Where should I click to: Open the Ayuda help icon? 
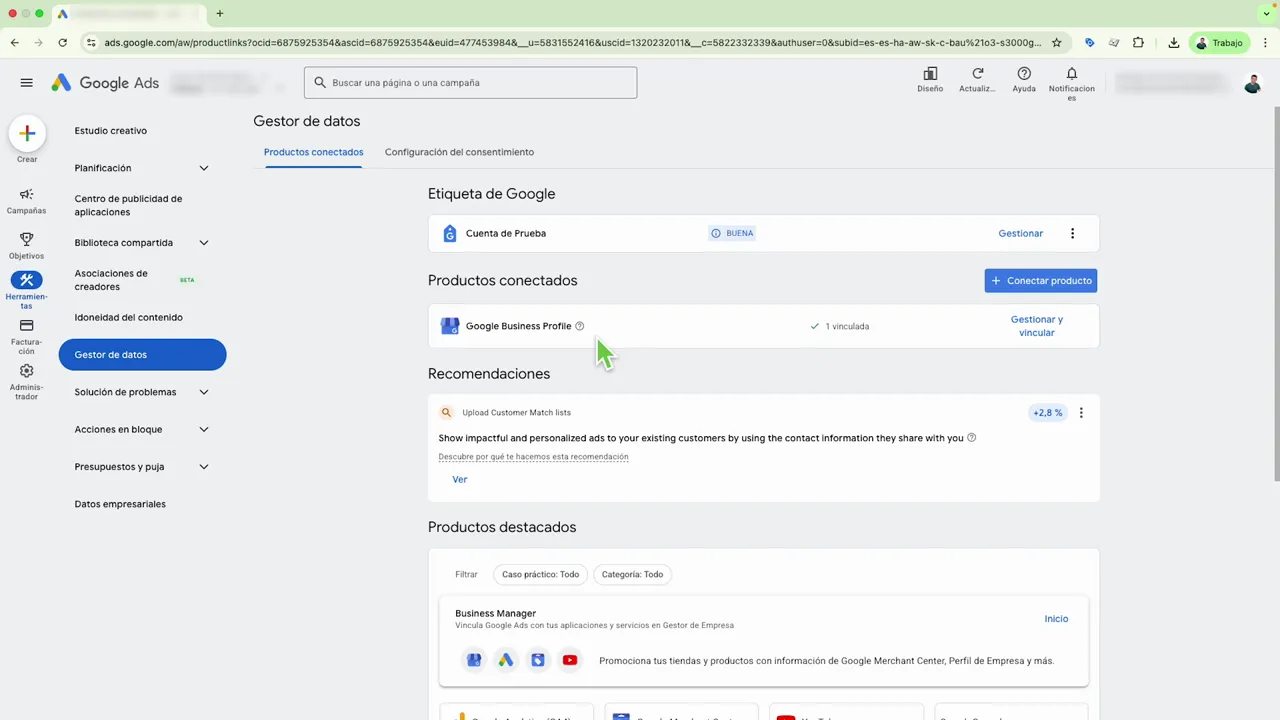click(1024, 72)
